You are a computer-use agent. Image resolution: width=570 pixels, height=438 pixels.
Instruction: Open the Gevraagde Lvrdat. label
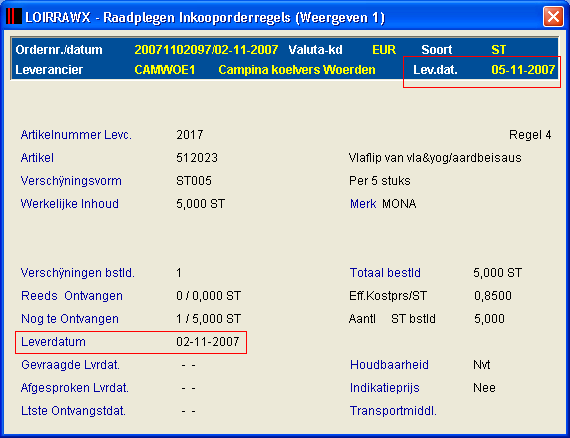pos(70,365)
